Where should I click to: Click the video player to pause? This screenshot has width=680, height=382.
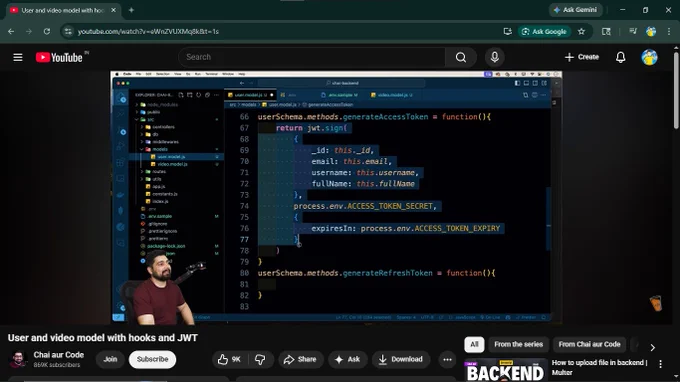click(336, 197)
